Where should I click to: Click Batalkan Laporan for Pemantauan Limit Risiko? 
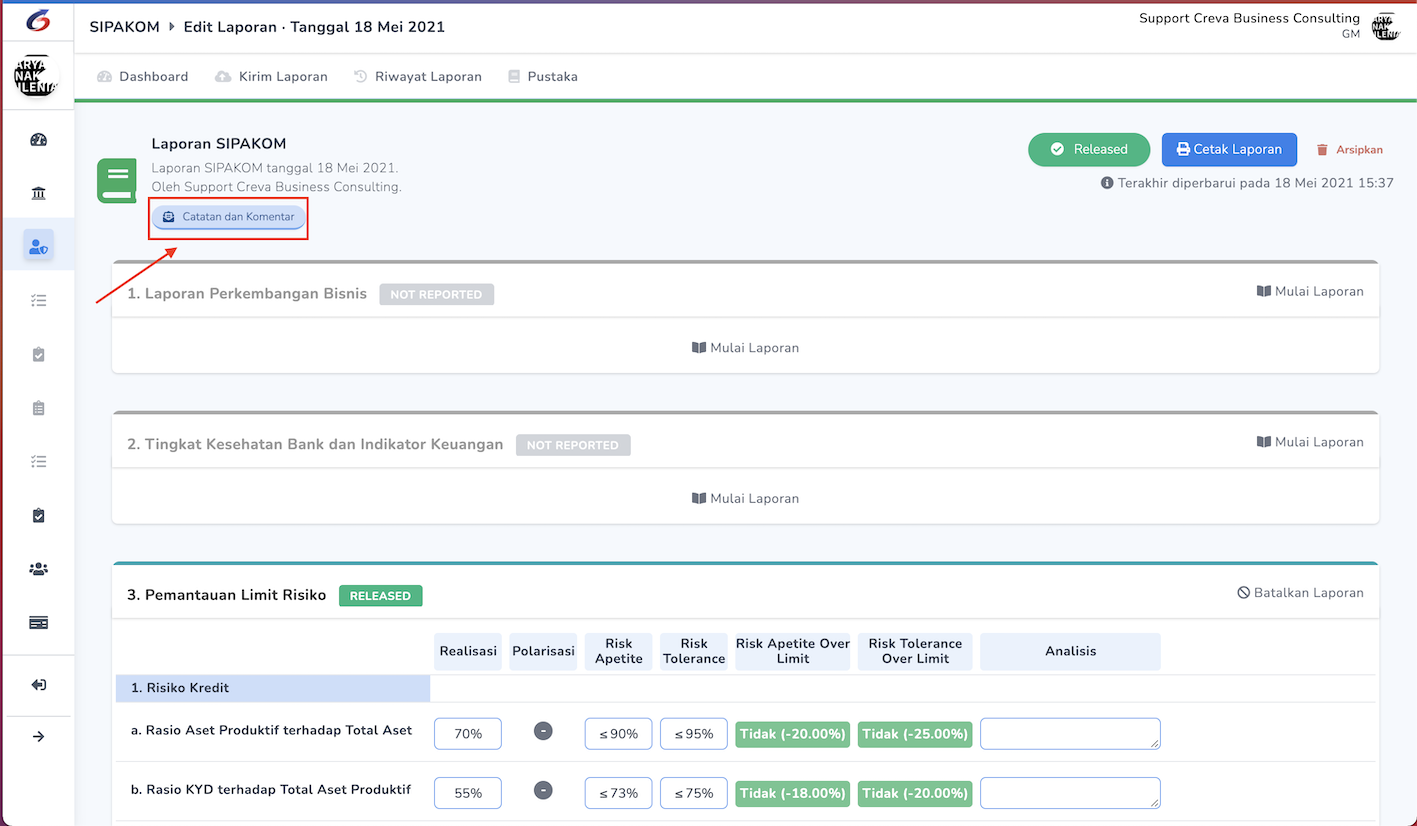coord(1301,592)
